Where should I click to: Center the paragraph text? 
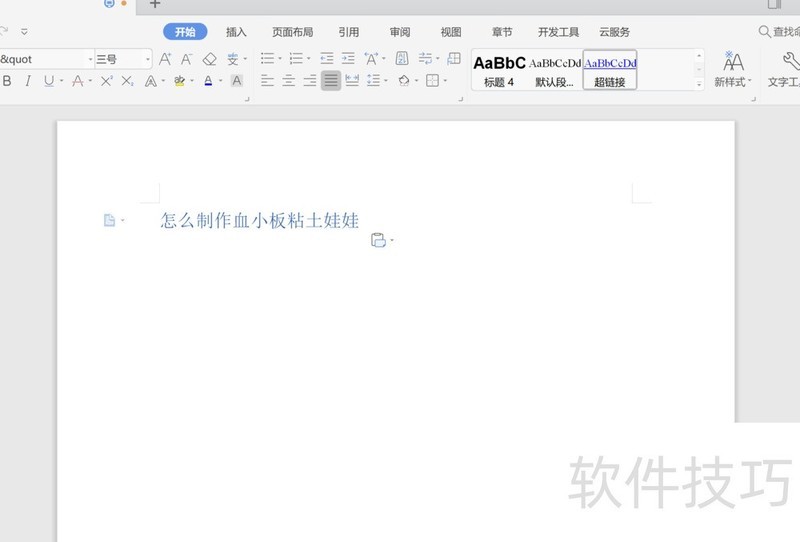288,81
